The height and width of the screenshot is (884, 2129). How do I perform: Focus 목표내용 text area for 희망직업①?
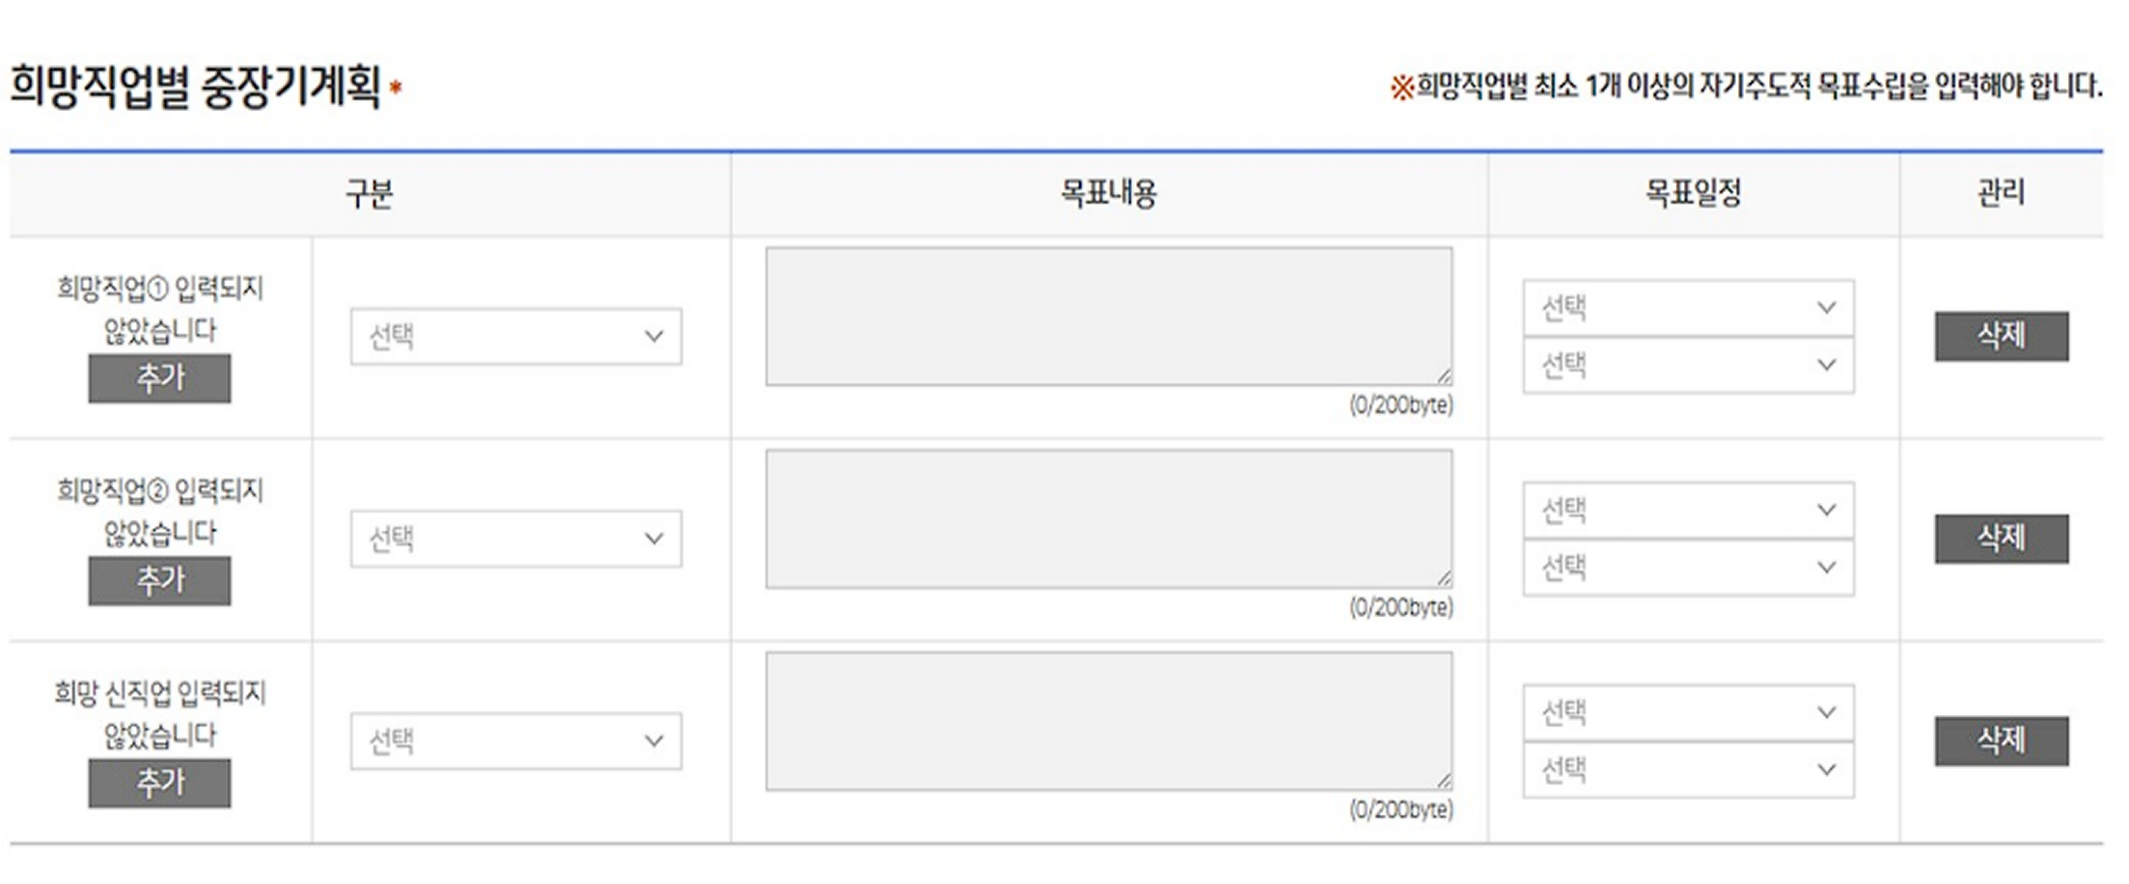(1108, 316)
